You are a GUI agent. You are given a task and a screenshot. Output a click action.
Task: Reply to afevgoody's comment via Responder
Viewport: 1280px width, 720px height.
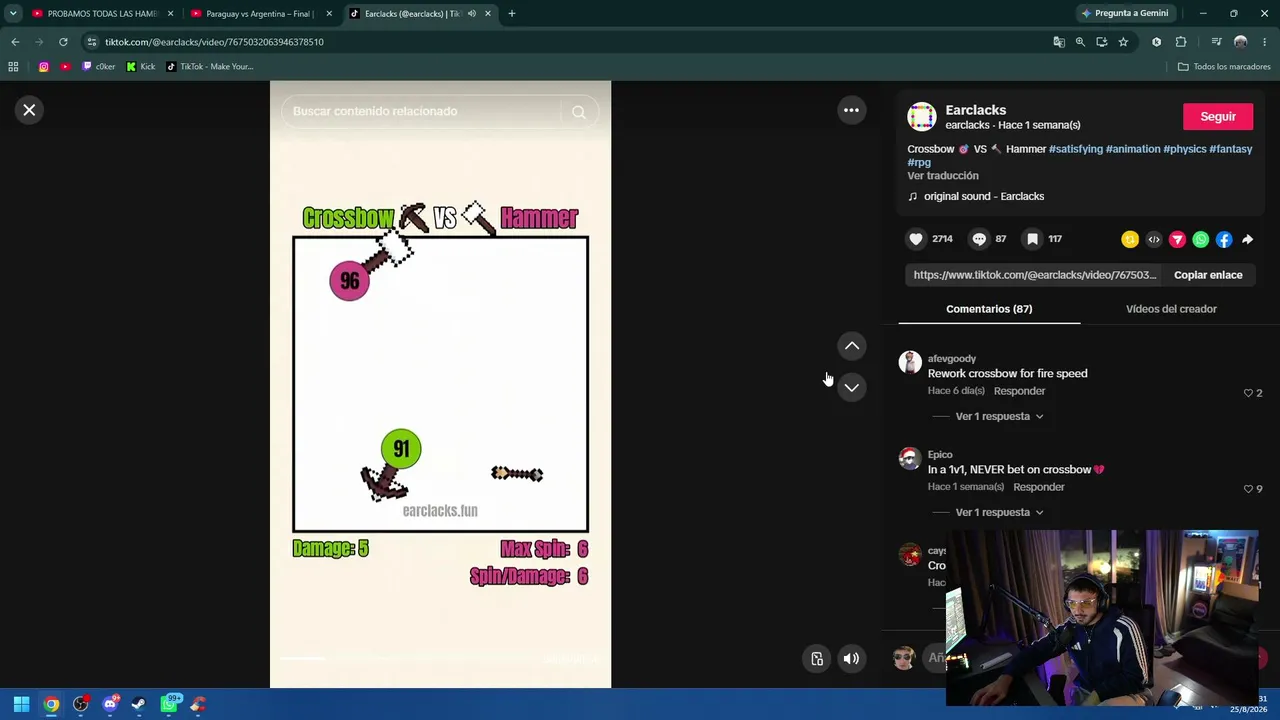click(1019, 391)
